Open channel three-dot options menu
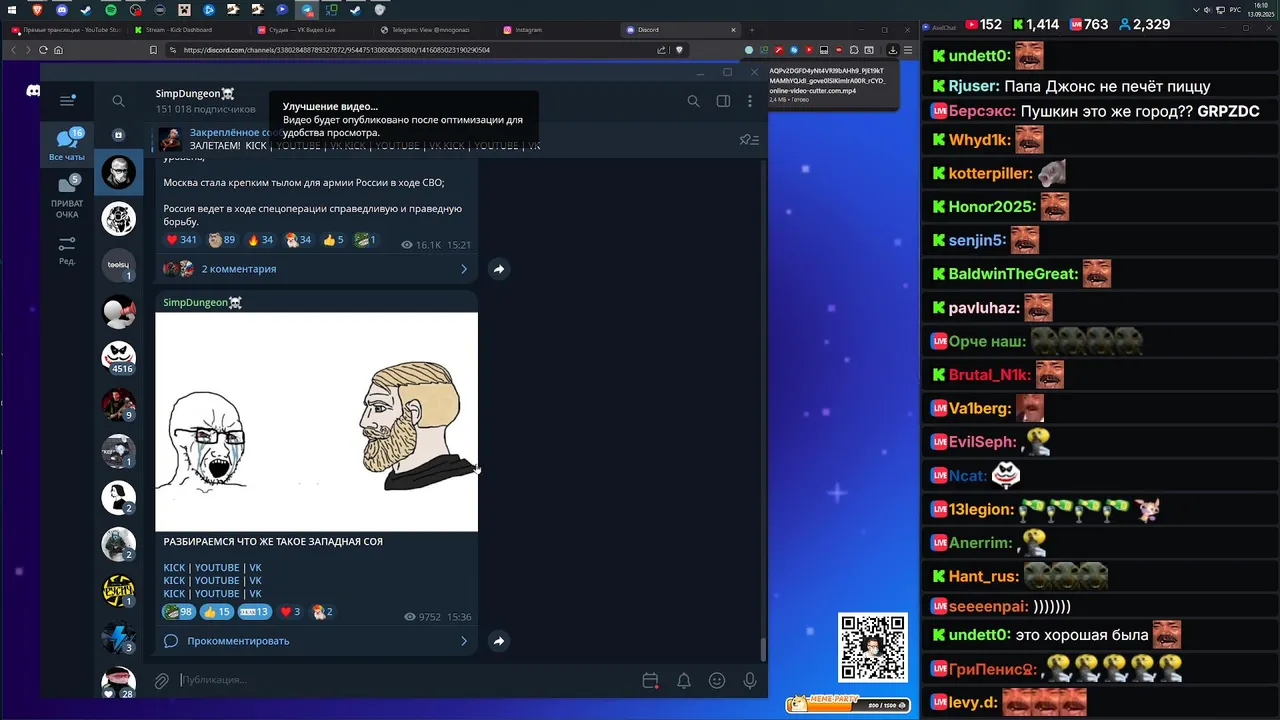Image resolution: width=1280 pixels, height=720 pixels. point(750,101)
